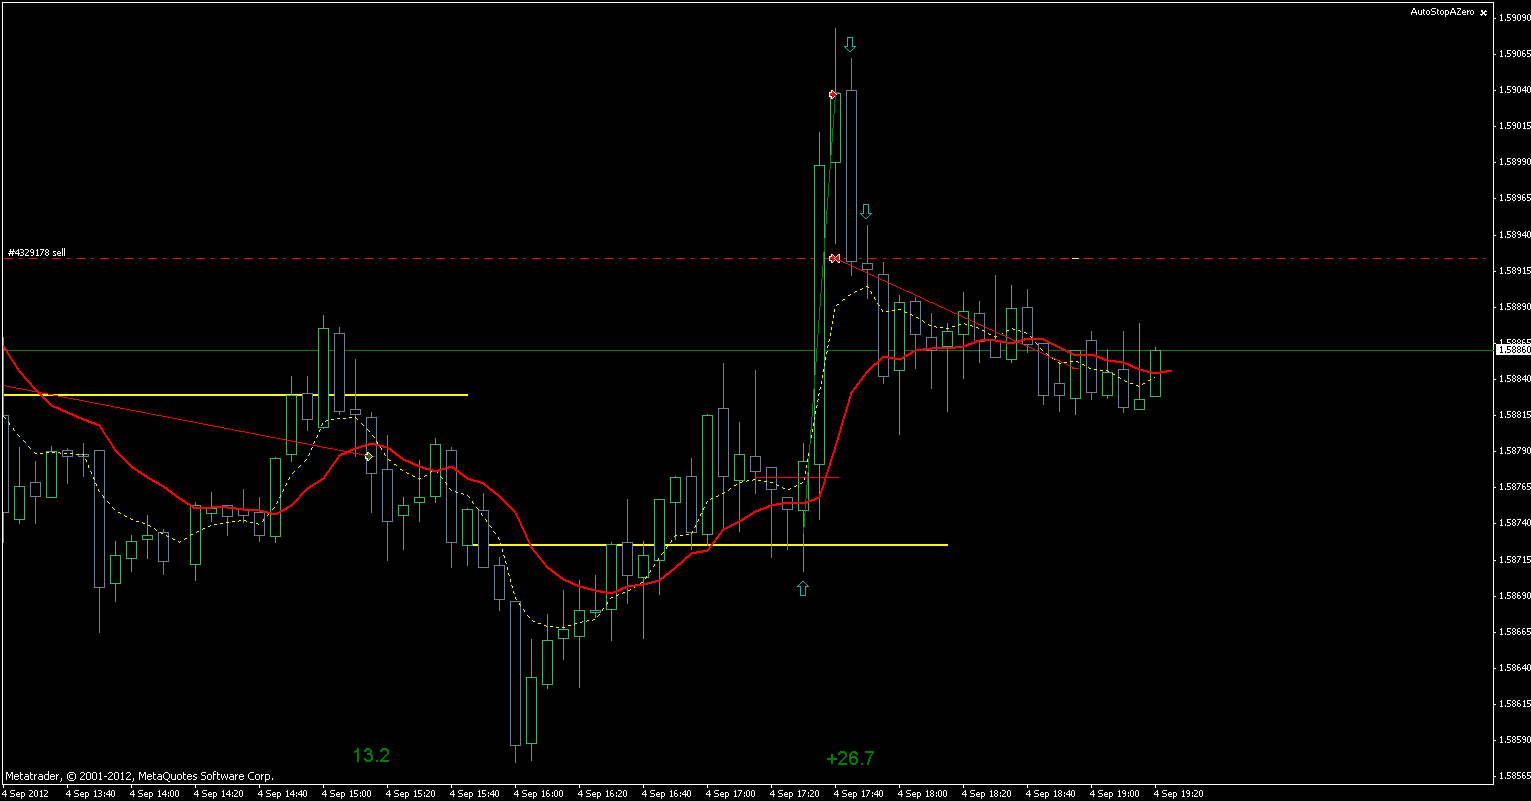Image resolution: width=1531 pixels, height=801 pixels.
Task: Open the #4329178 sell order label
Action: 36,252
